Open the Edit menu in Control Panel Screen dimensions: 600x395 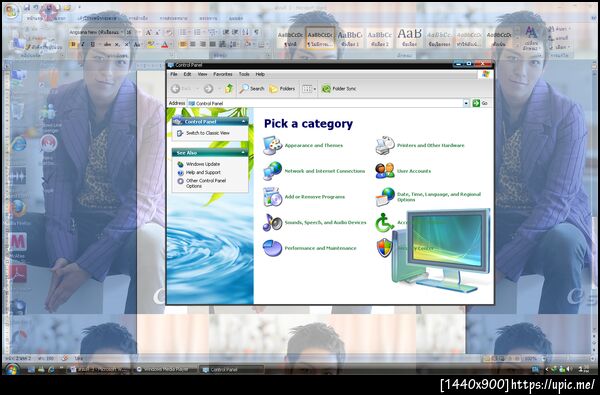click(x=187, y=74)
